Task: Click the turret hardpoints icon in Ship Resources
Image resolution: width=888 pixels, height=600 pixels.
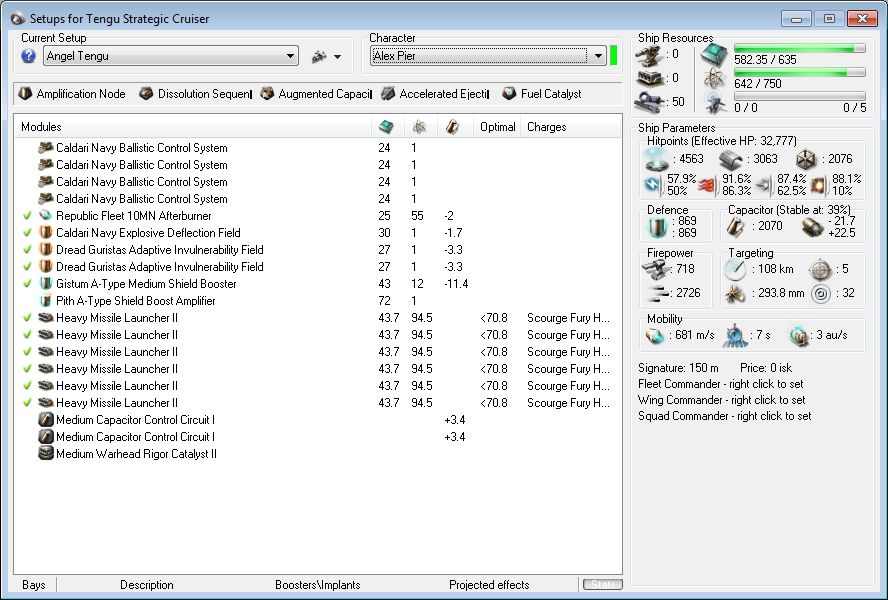Action: coord(649,56)
